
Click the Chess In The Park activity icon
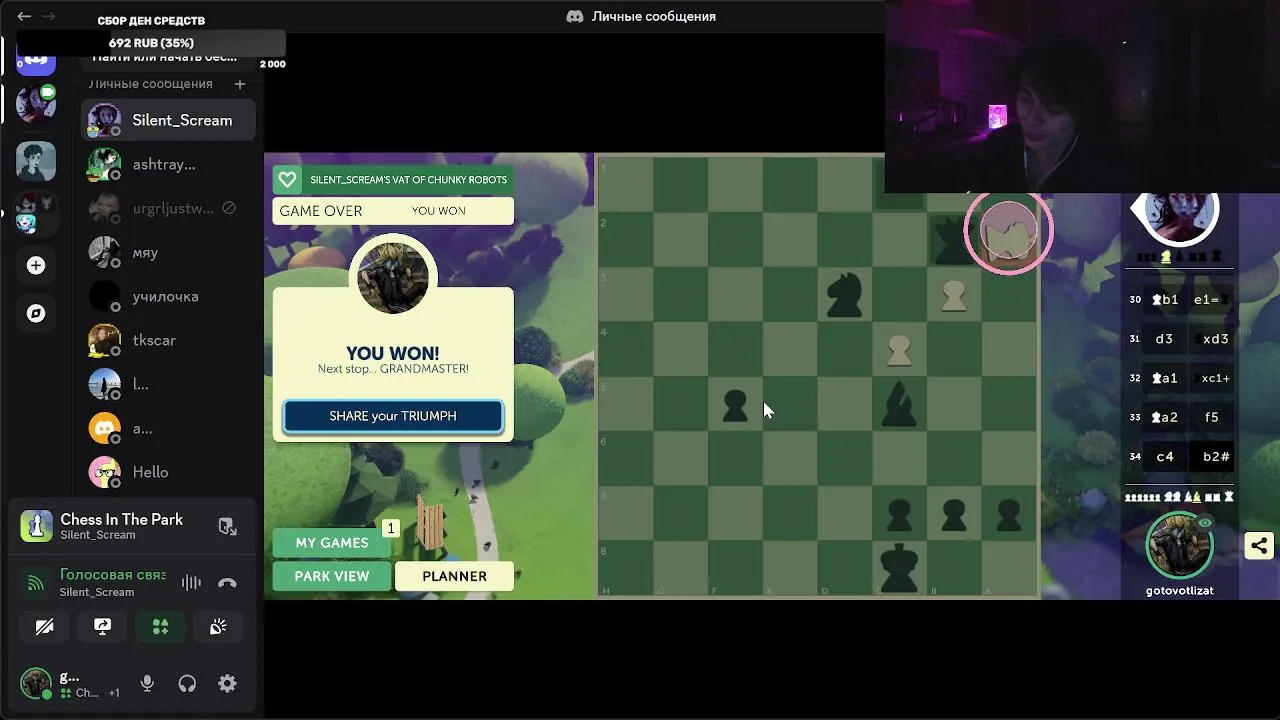36,526
